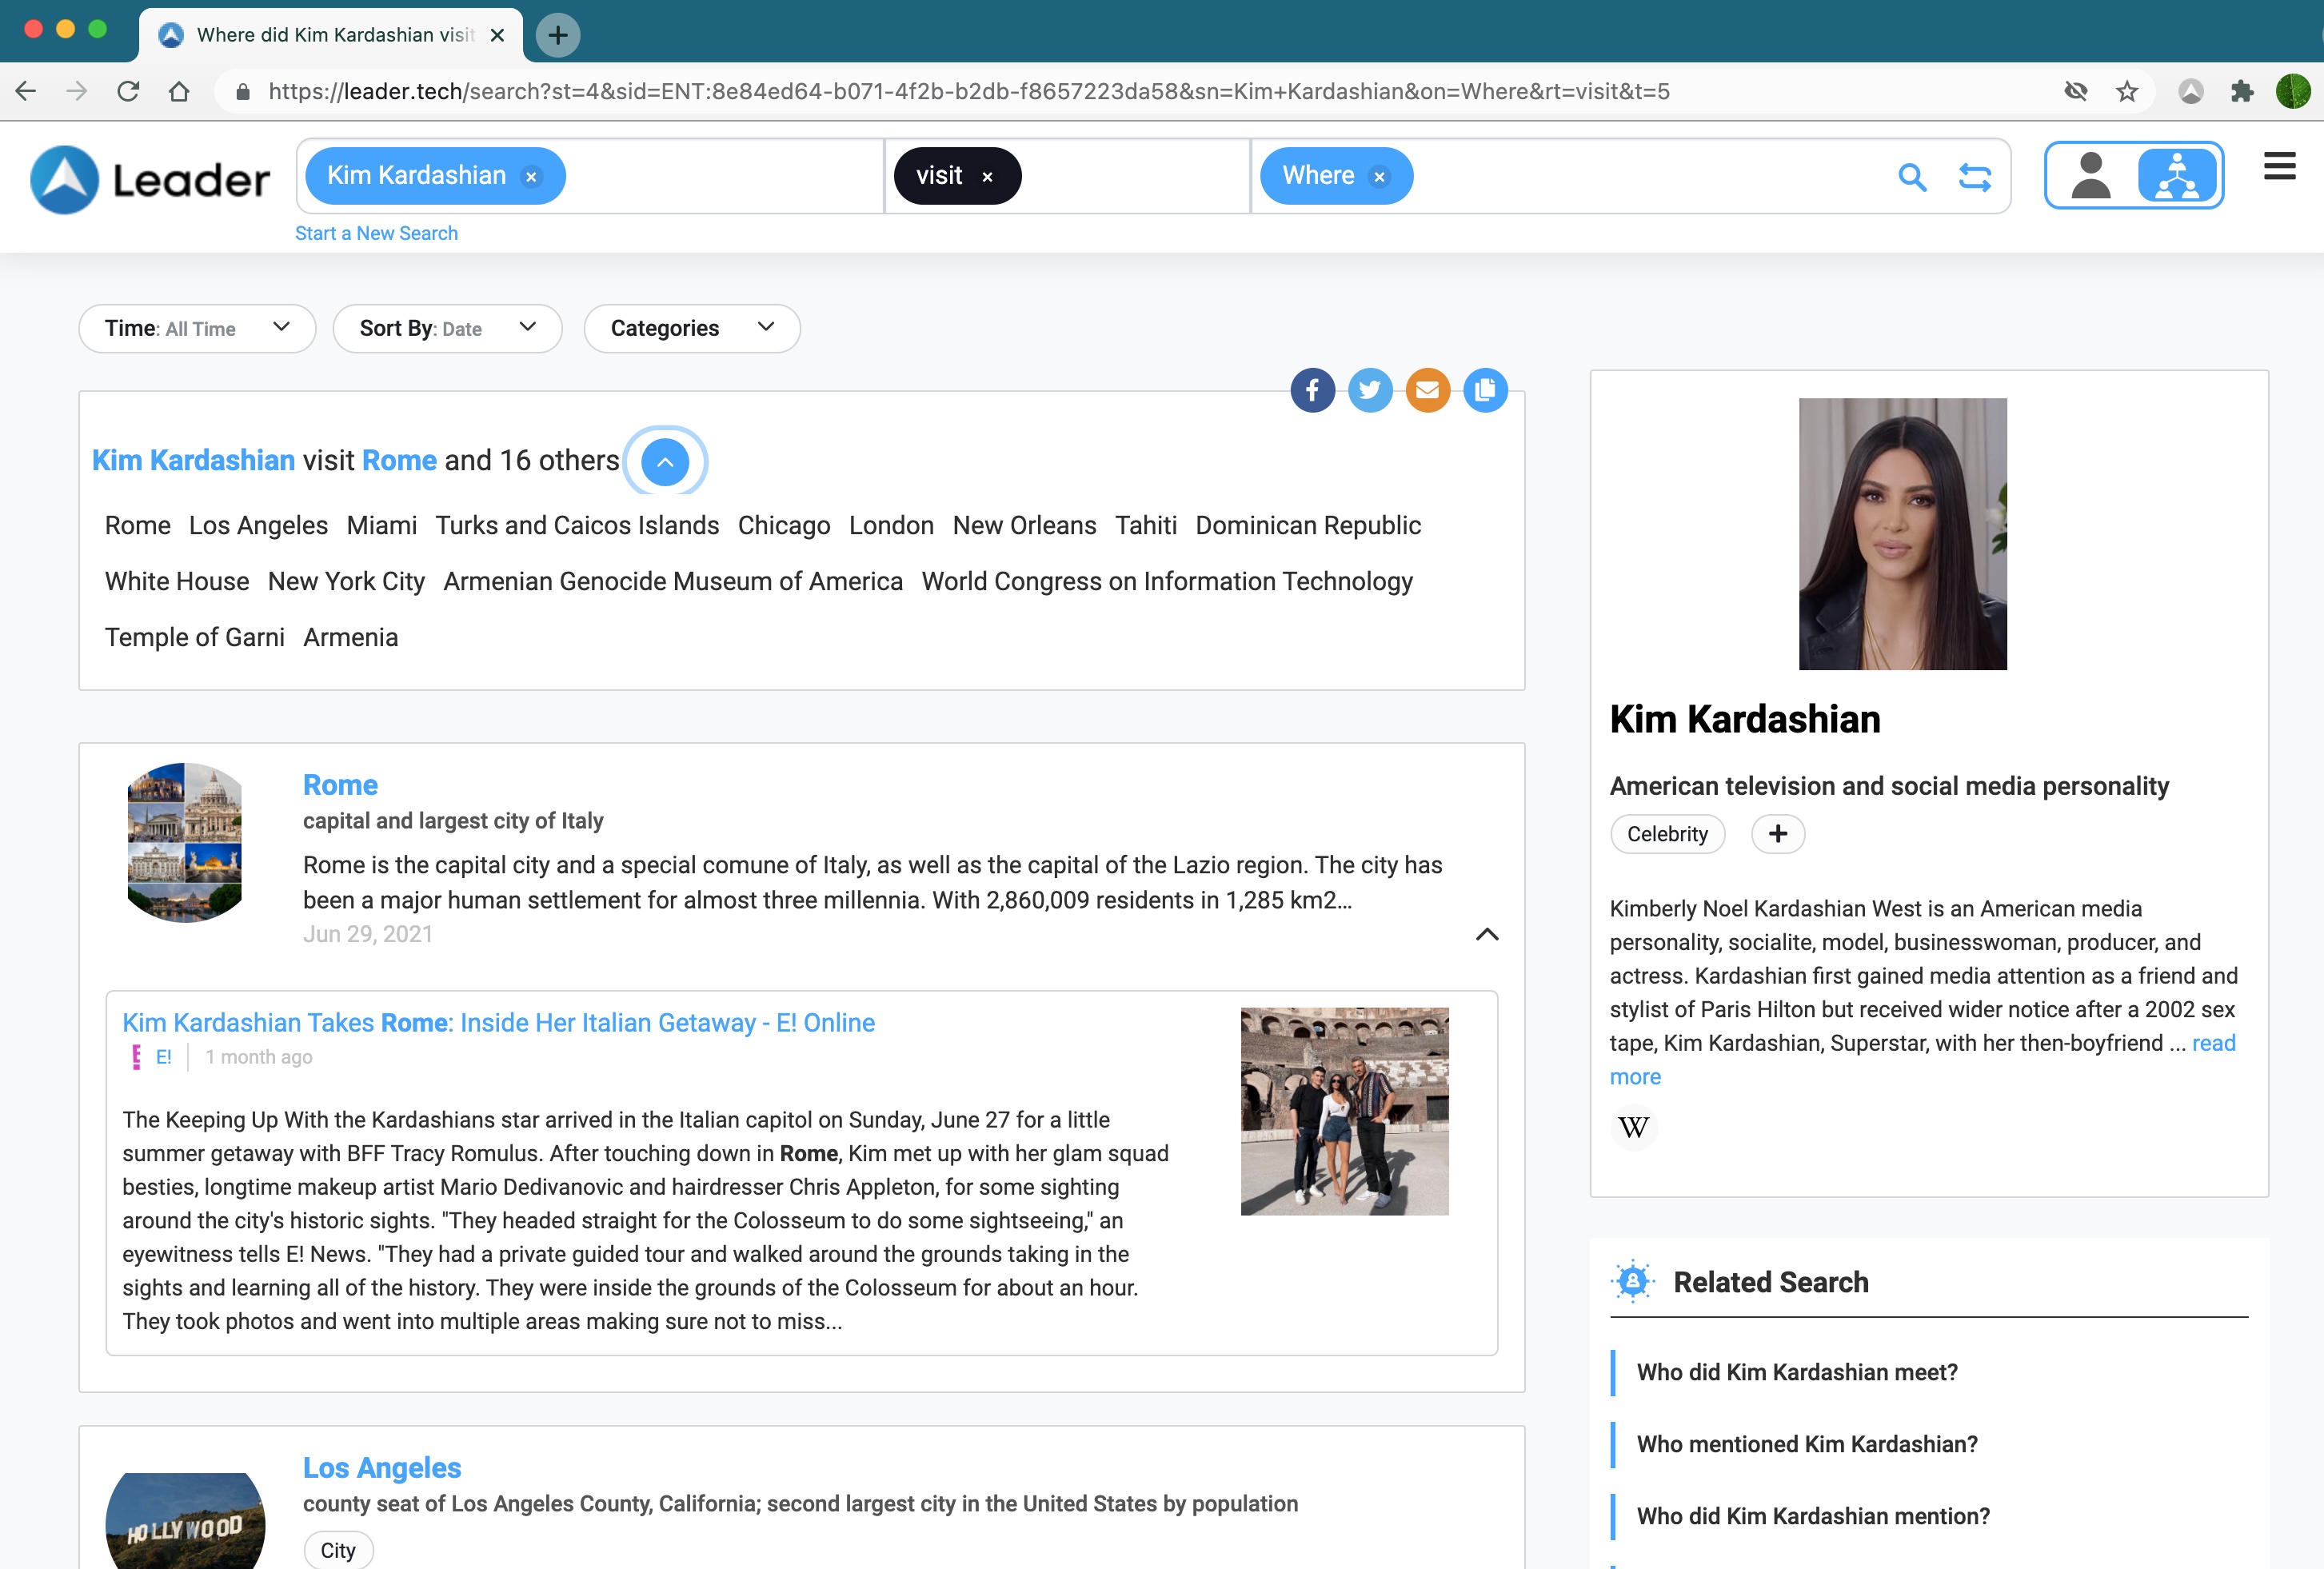Remove the Where search chip
2324x1569 pixels.
click(x=1379, y=177)
